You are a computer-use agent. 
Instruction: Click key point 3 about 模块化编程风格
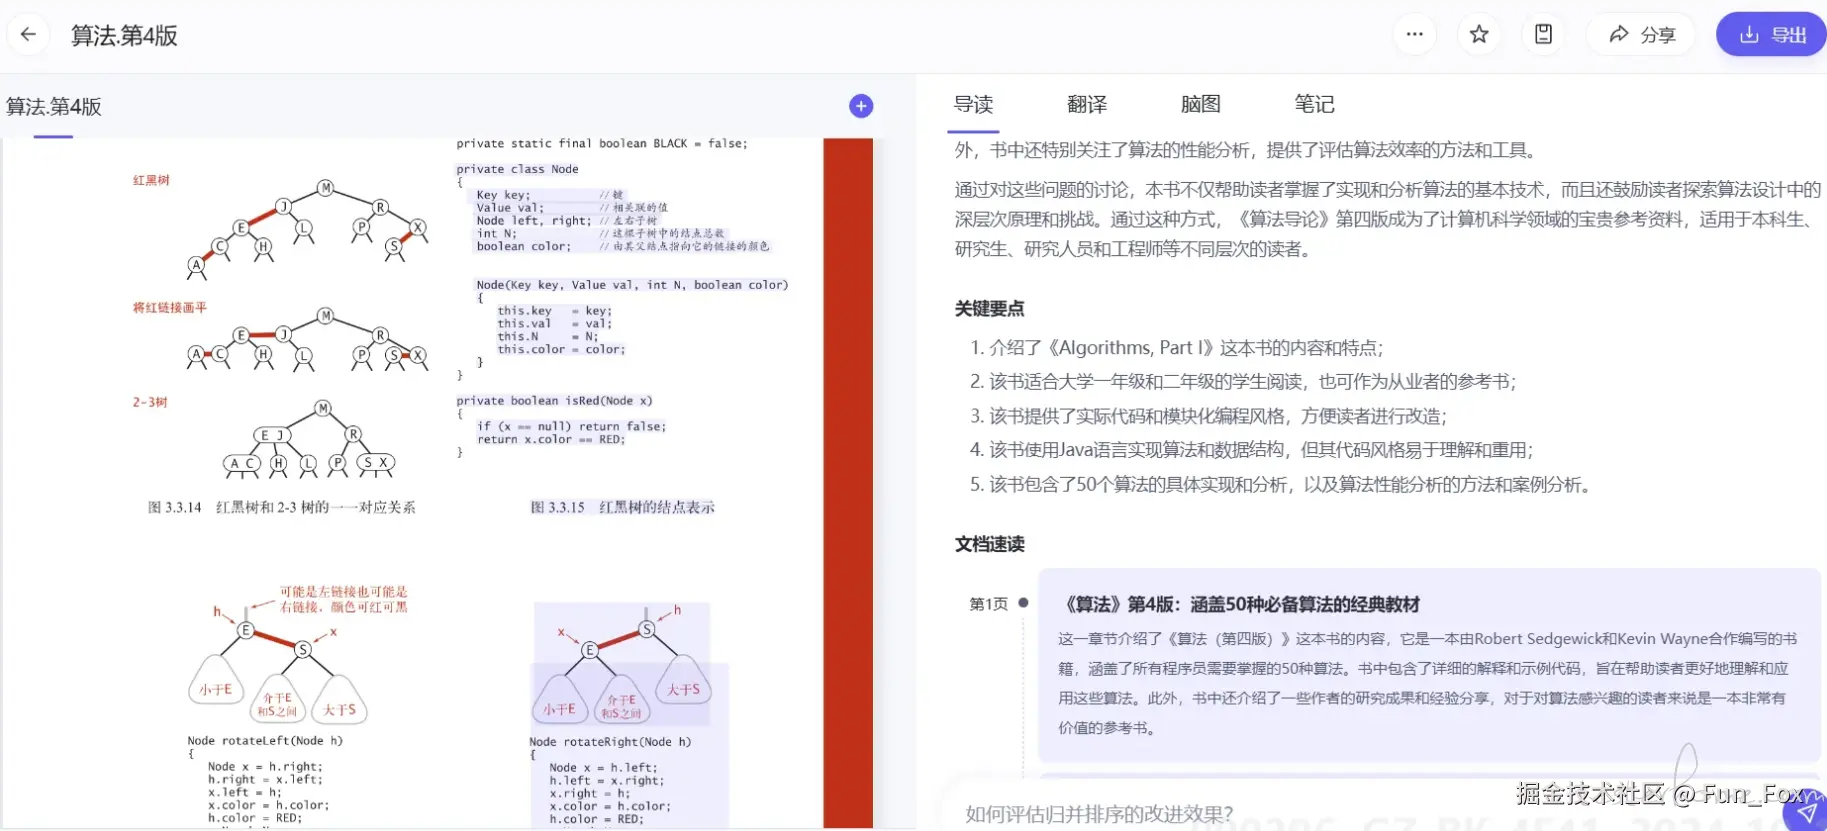pos(1208,416)
